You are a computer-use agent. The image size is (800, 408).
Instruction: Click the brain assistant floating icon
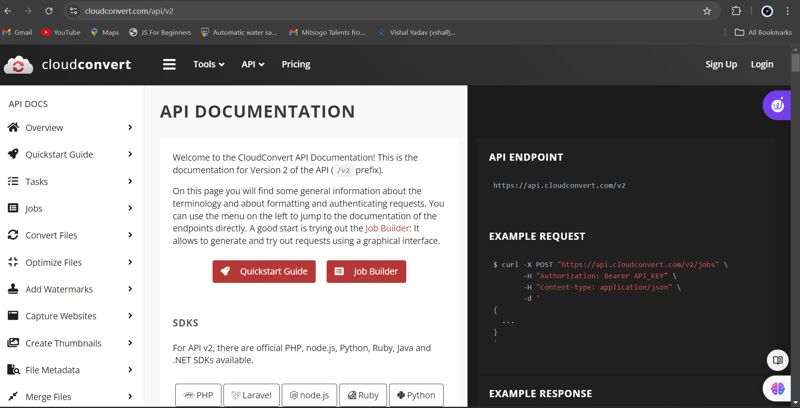coord(778,389)
